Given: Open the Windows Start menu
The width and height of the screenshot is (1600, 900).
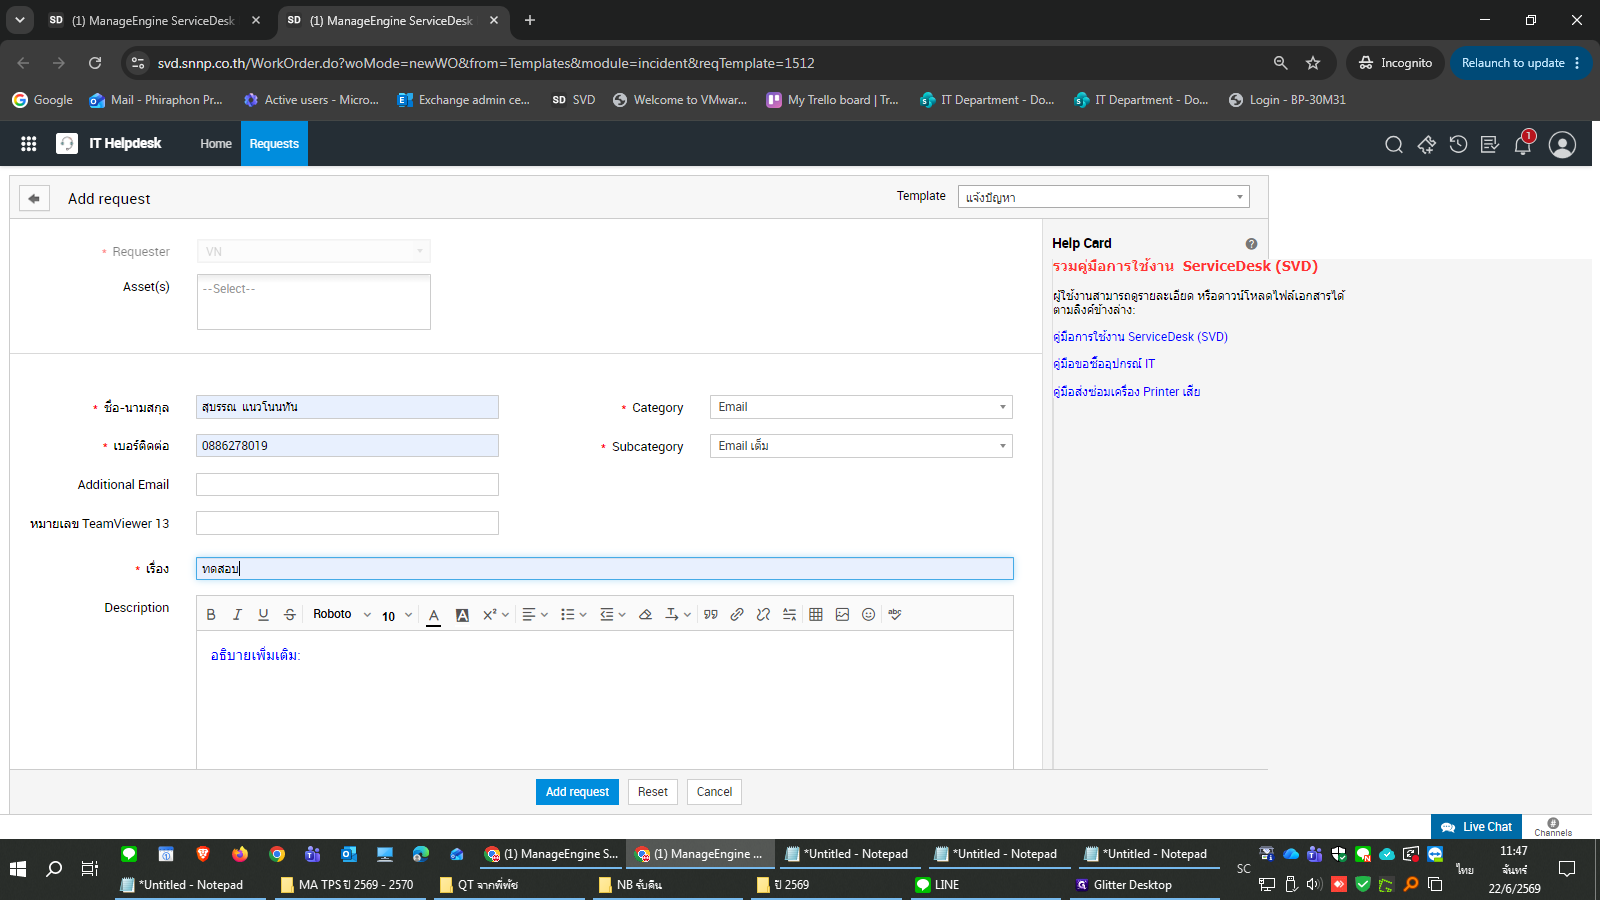Looking at the screenshot, I should pyautogui.click(x=17, y=869).
